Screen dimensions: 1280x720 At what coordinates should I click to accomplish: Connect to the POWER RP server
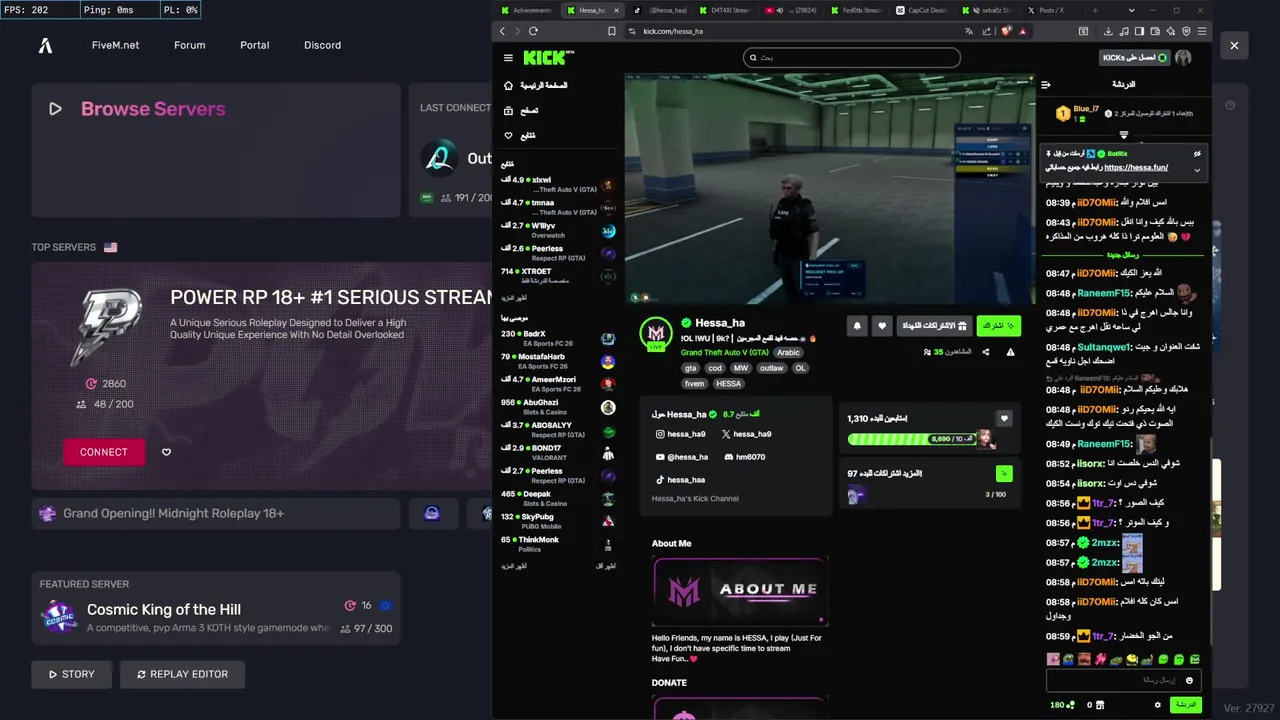[x=104, y=452]
